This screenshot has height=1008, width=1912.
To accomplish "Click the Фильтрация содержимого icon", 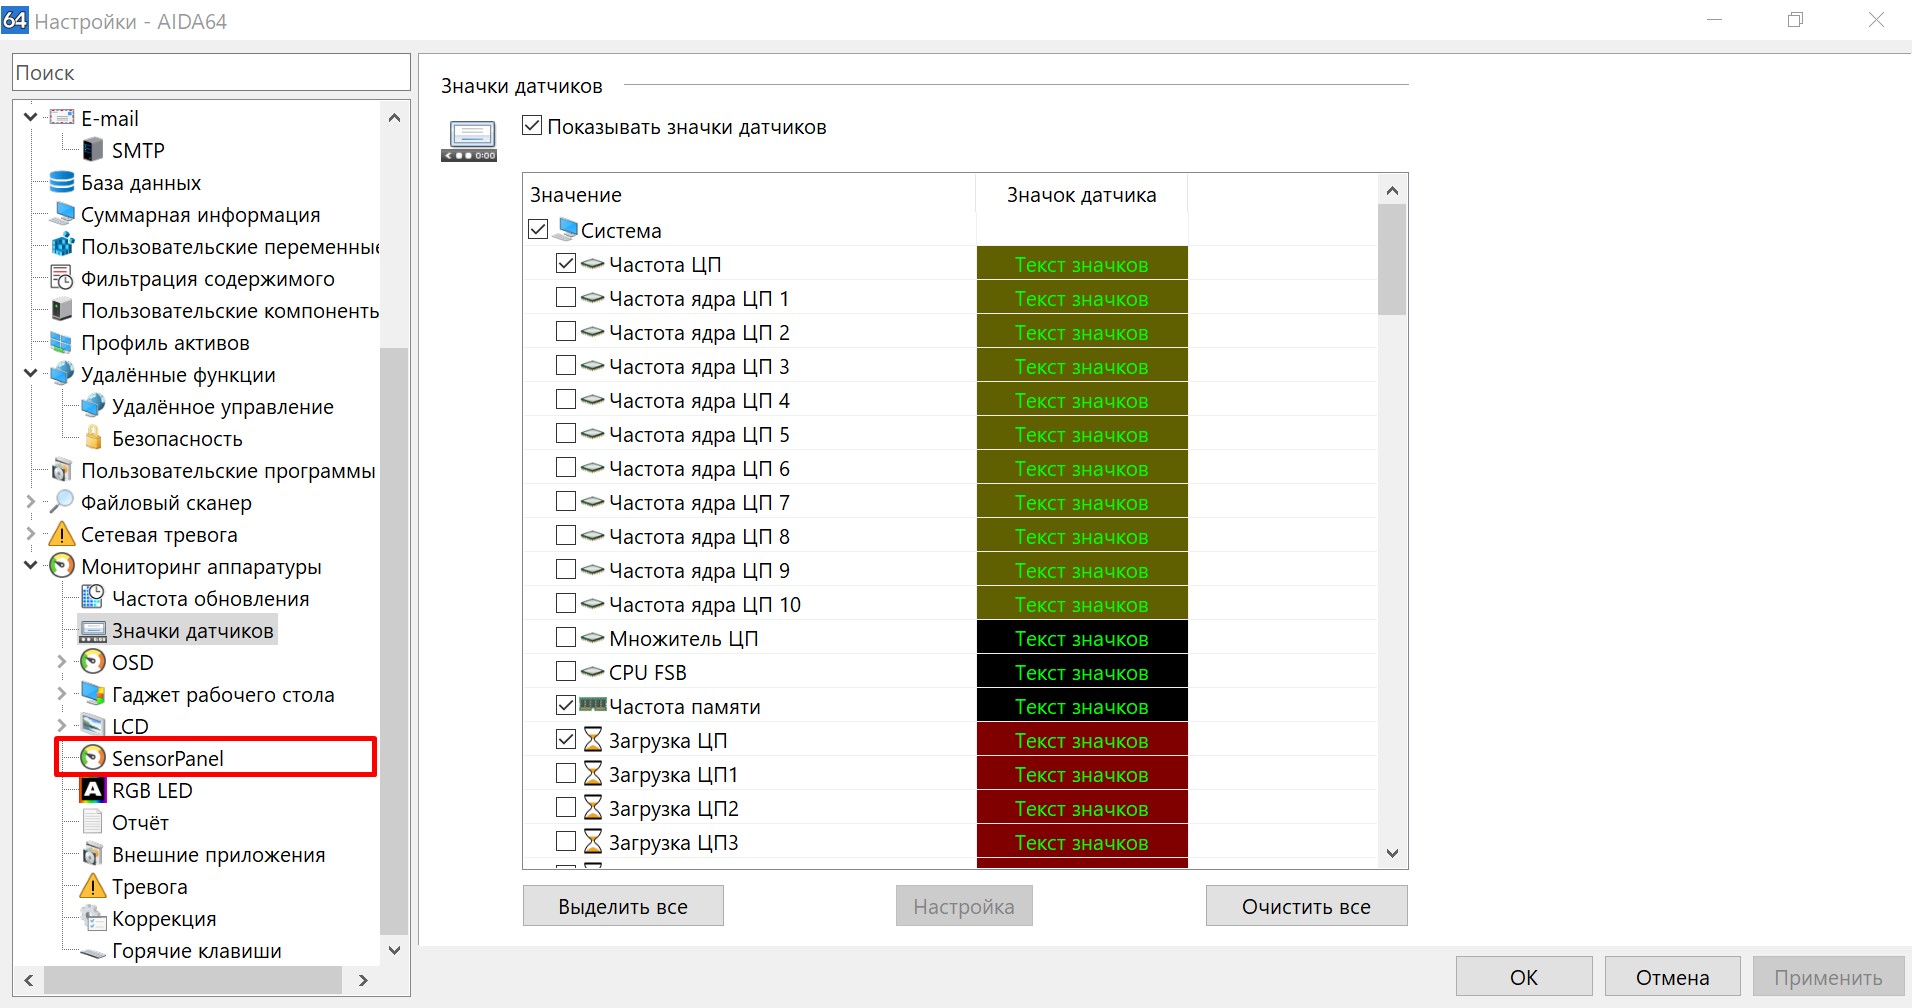I will tap(62, 278).
